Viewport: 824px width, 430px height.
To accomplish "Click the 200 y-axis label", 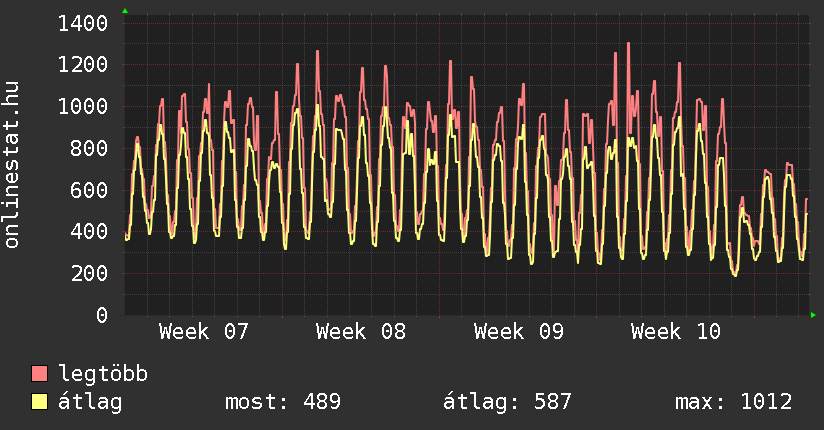I will 89,274.
